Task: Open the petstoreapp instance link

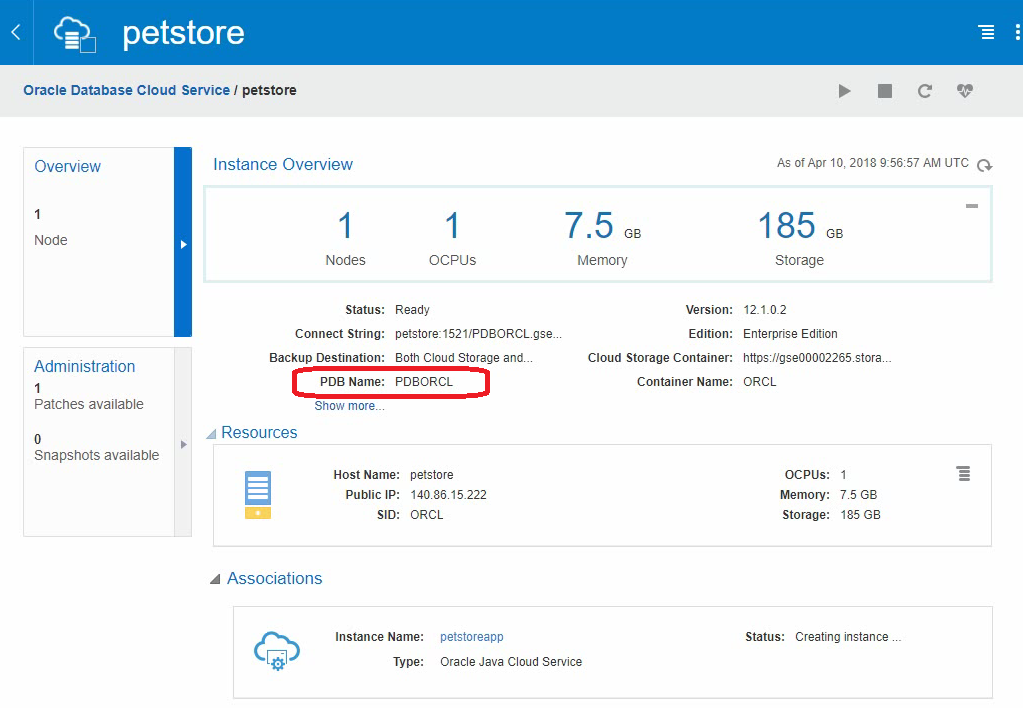Action: tap(472, 637)
